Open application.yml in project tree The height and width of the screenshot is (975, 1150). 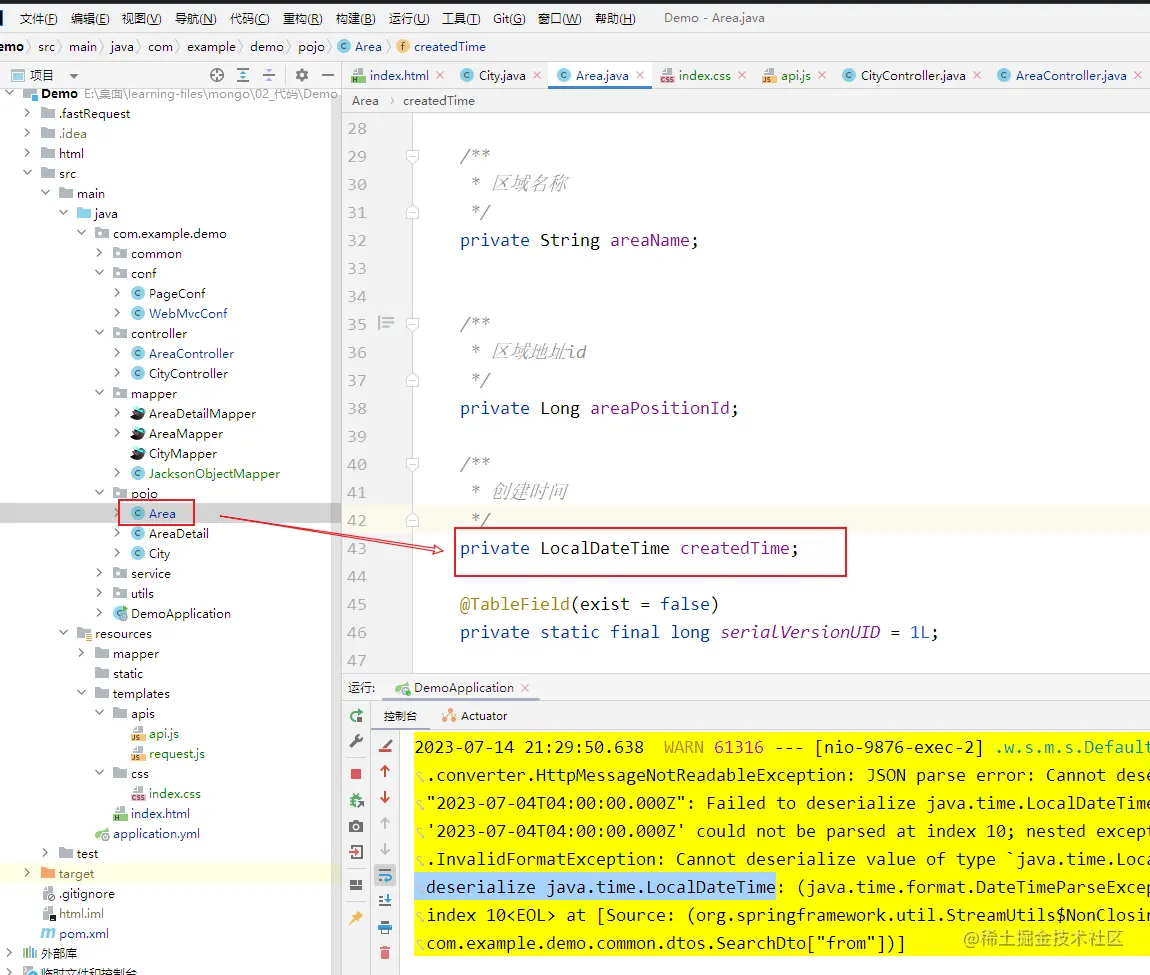[156, 833]
